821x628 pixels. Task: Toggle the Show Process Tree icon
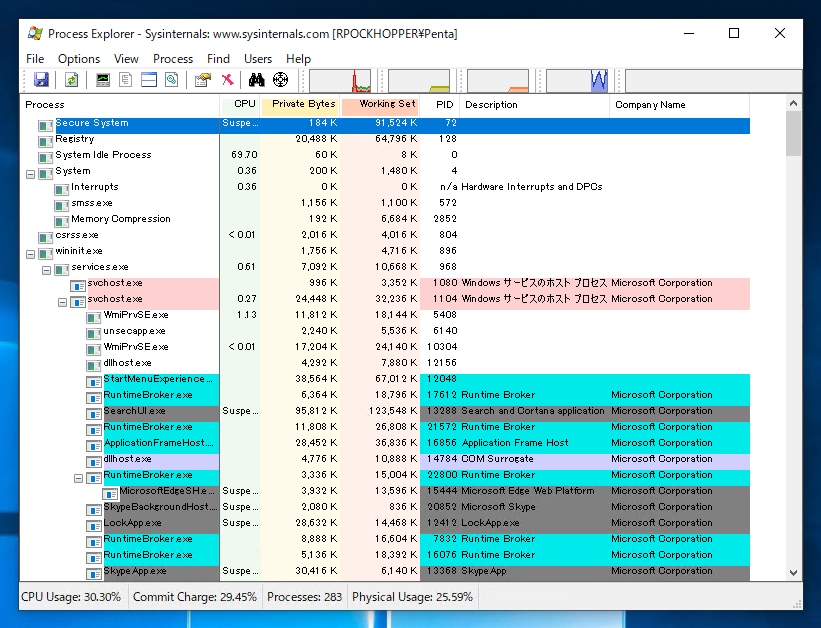(126, 79)
